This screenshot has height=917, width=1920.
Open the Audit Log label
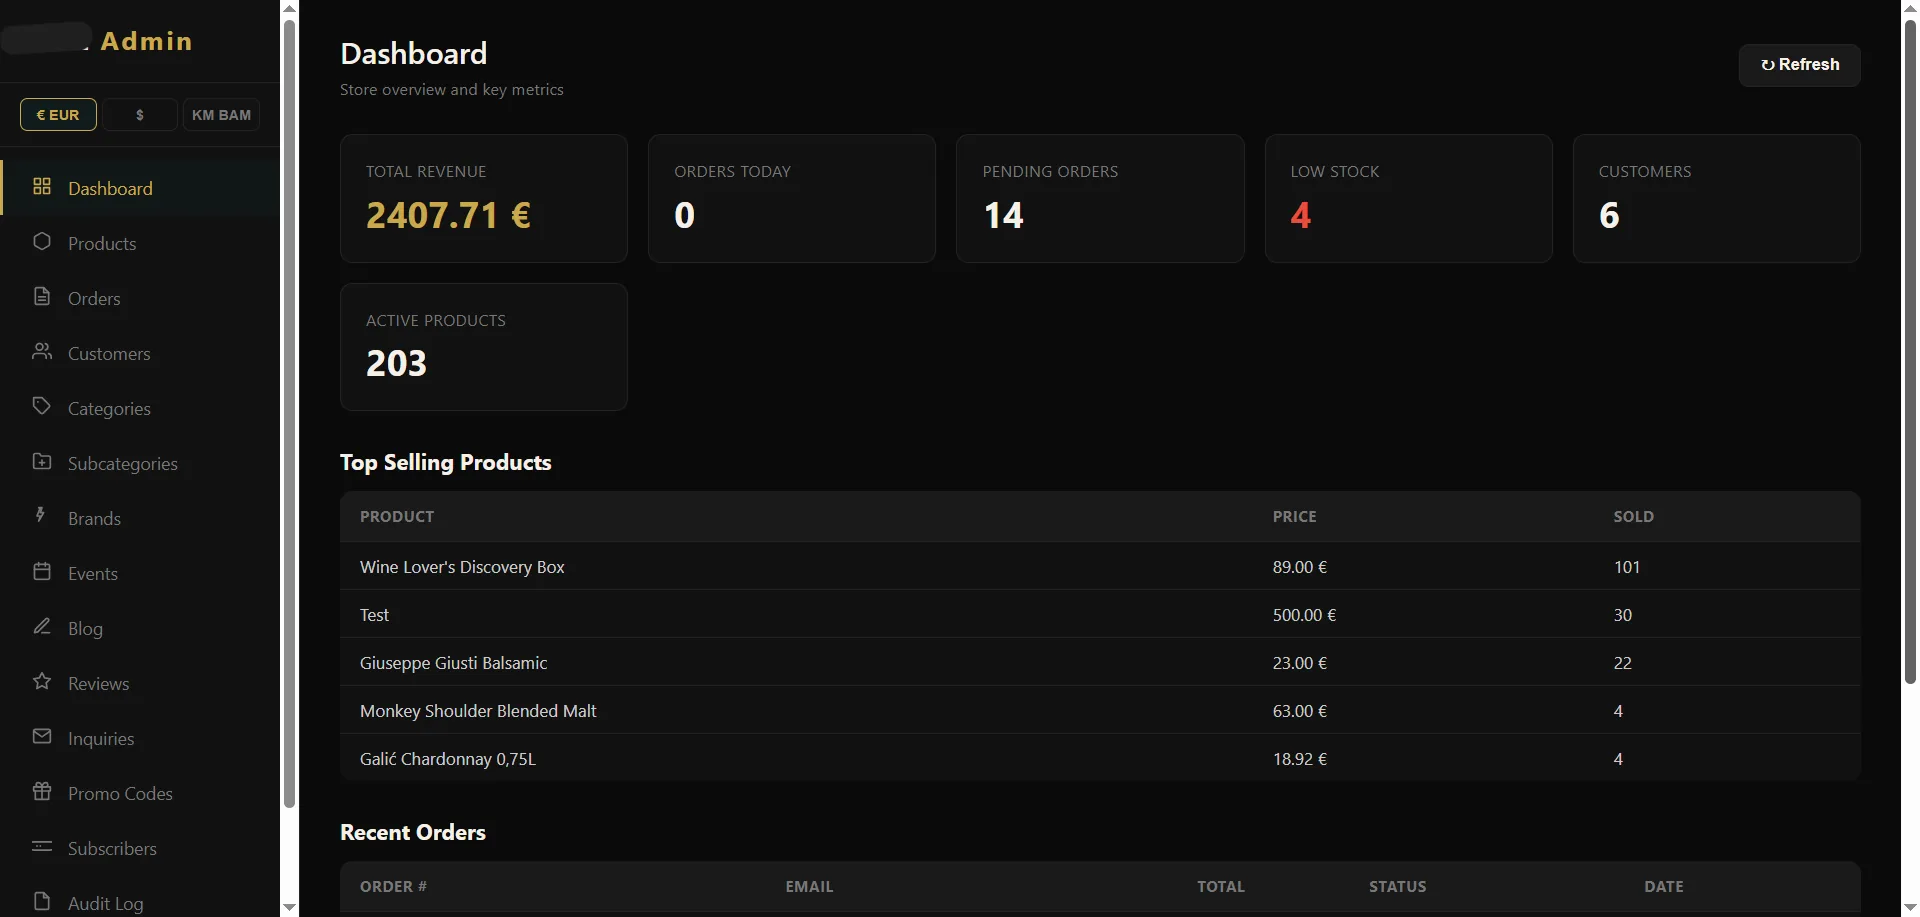point(106,904)
